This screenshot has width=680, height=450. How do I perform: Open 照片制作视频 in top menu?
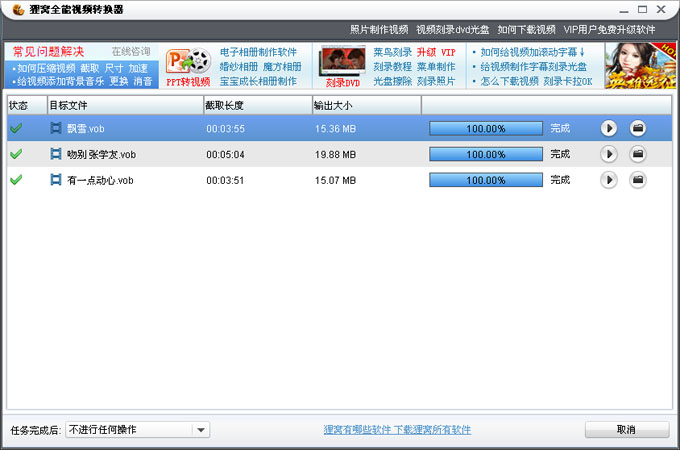(378, 30)
